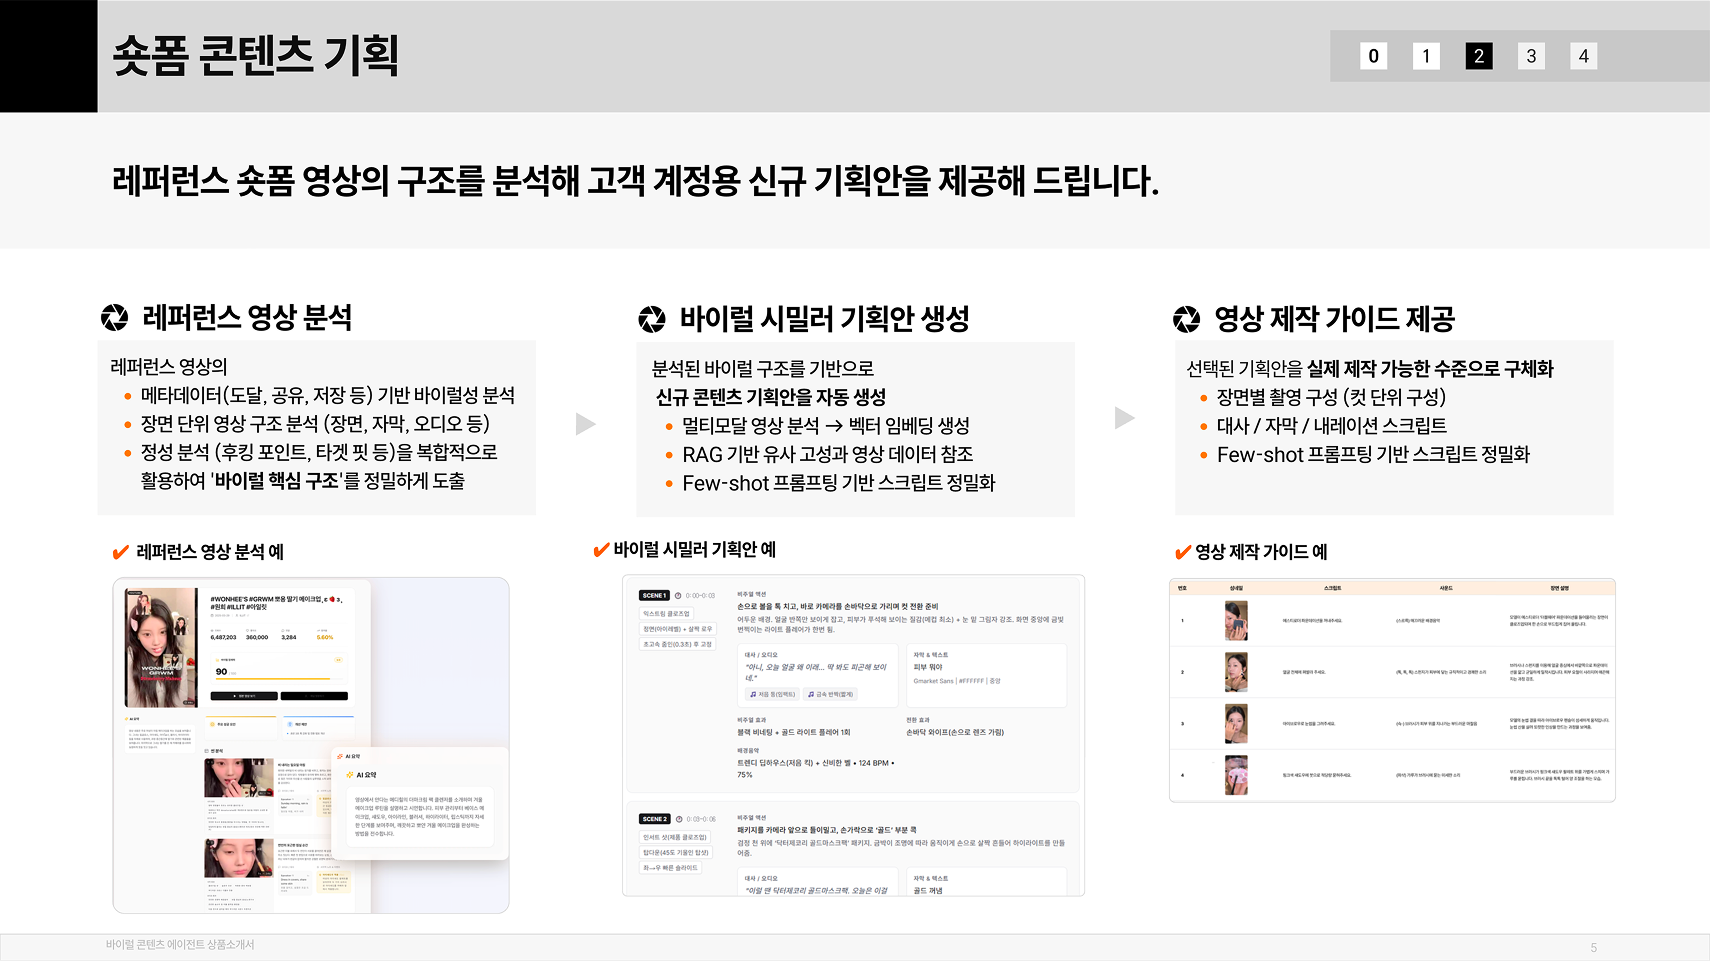Viewport: 1710px width, 961px height.
Task: Click the clock icon next to SCENE 1 timestamp
Action: (677, 594)
